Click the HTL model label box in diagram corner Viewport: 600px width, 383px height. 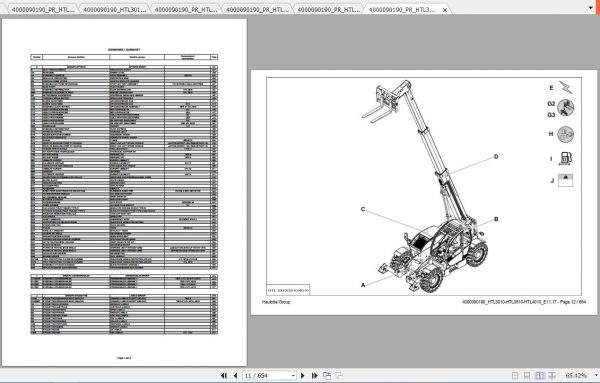[288, 290]
